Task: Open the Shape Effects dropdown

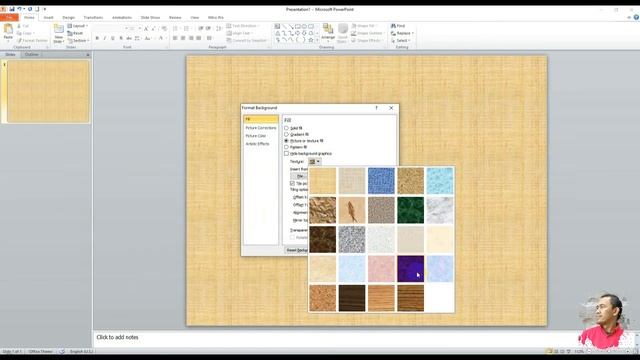Action: pos(367,41)
